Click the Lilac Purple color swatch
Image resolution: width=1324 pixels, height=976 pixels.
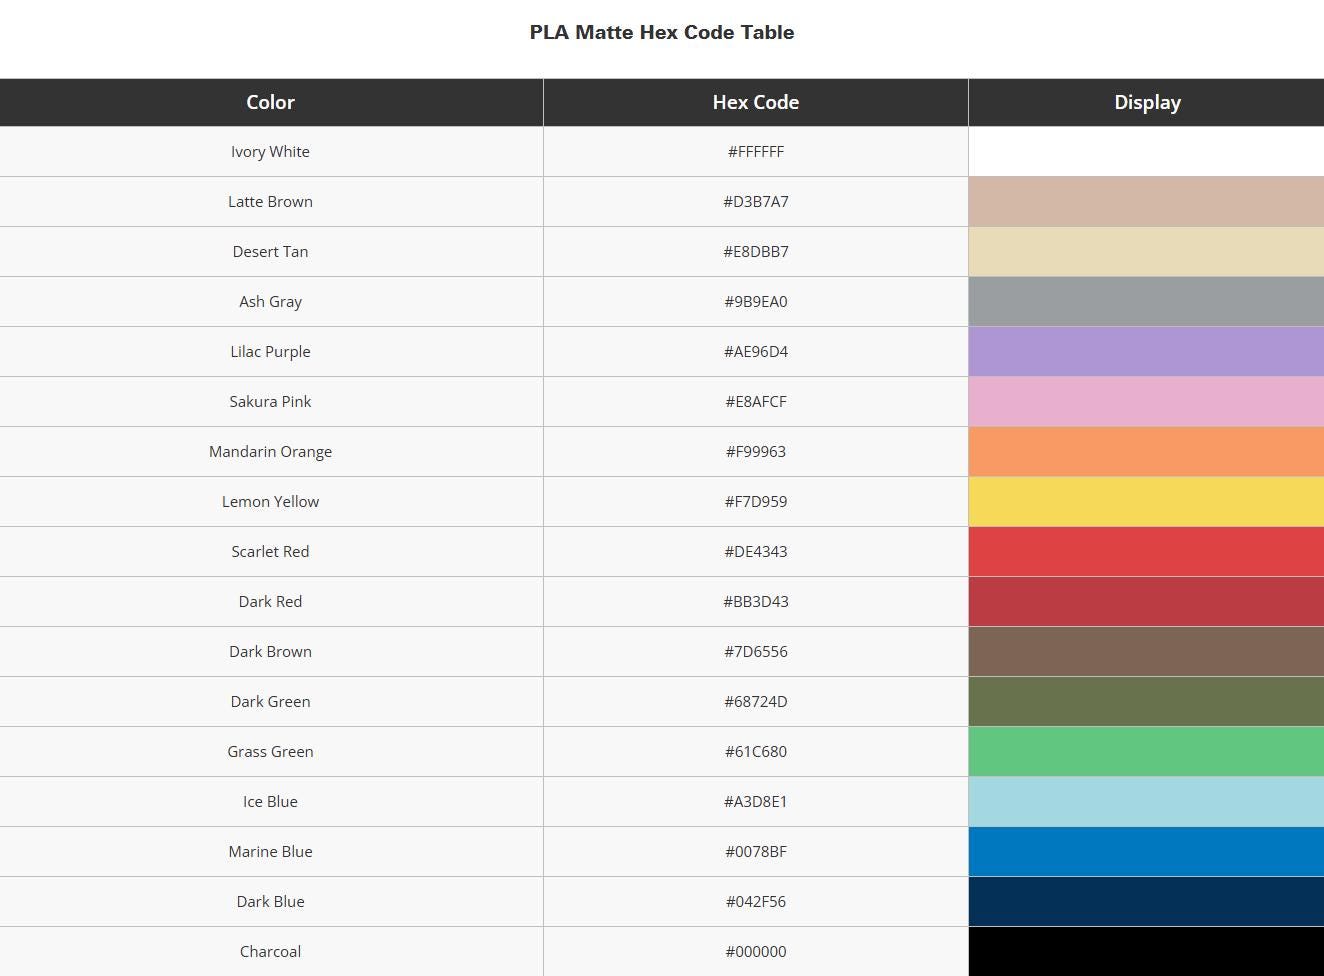1146,352
